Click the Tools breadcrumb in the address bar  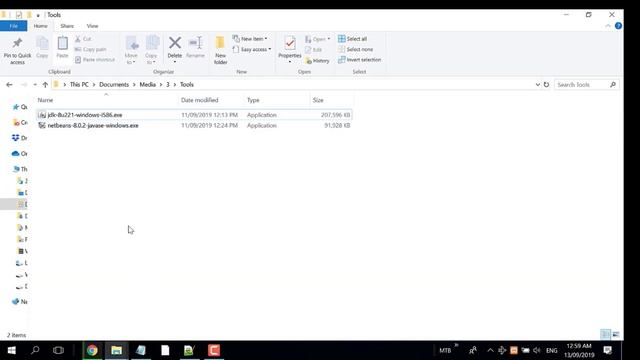coord(187,84)
